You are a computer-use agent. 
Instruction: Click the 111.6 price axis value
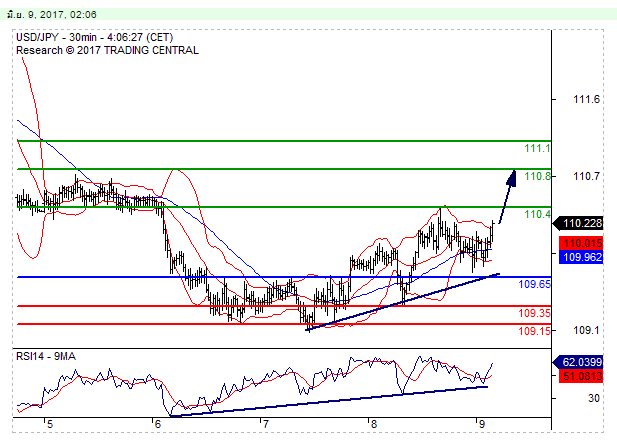pyautogui.click(x=587, y=99)
